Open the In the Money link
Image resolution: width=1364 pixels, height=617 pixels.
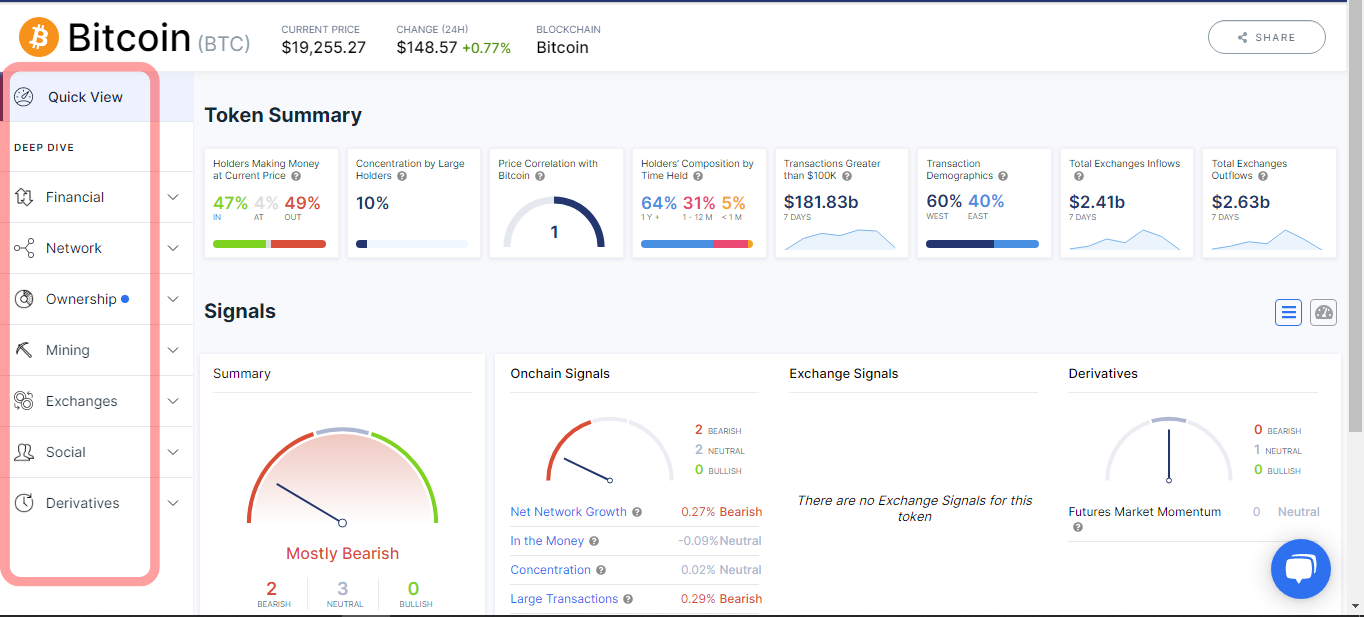(x=547, y=541)
